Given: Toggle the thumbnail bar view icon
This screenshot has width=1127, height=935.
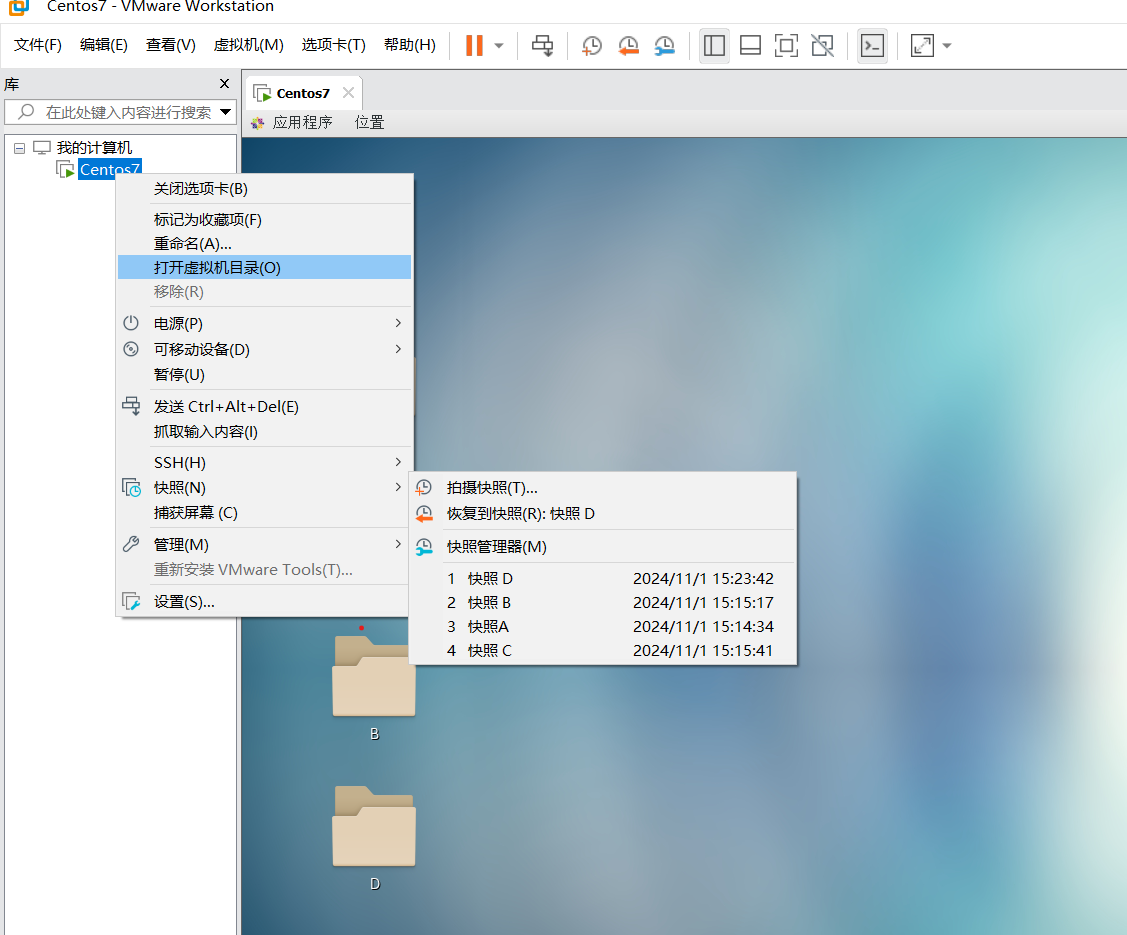Looking at the screenshot, I should (x=750, y=46).
